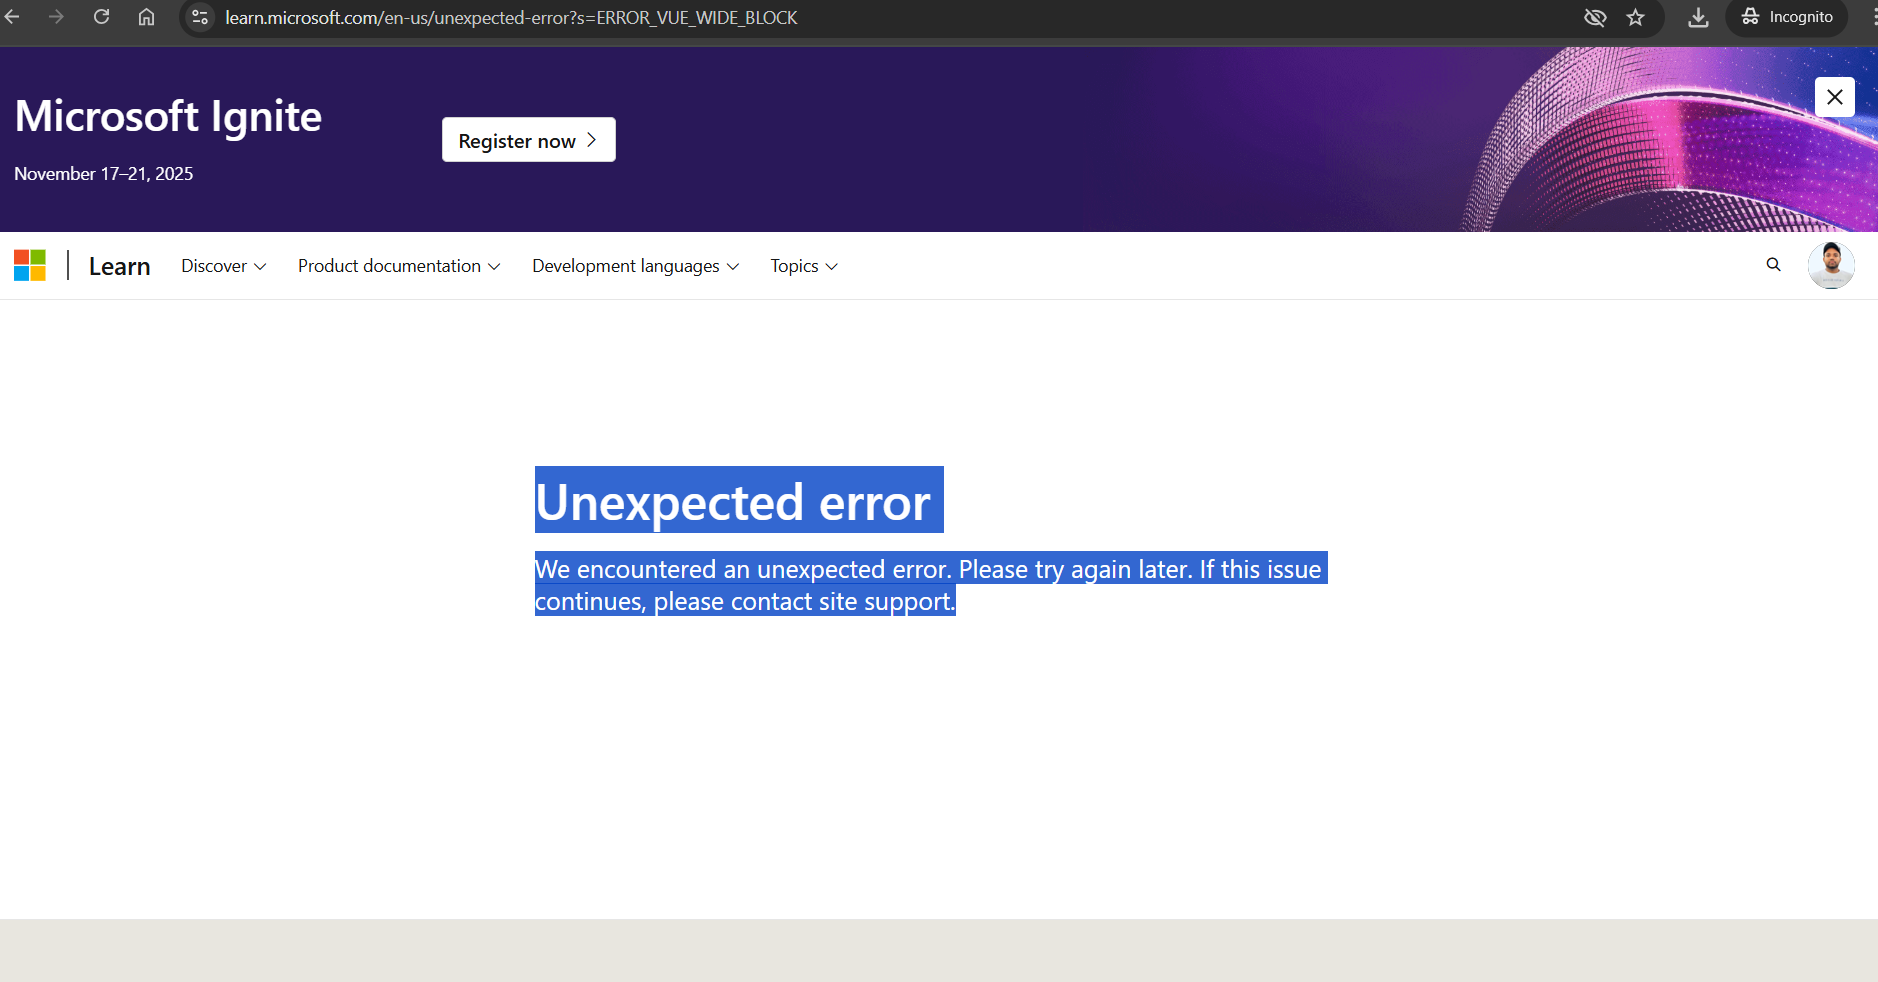This screenshot has height=982, width=1878.
Task: Click the Register now button
Action: click(x=529, y=140)
